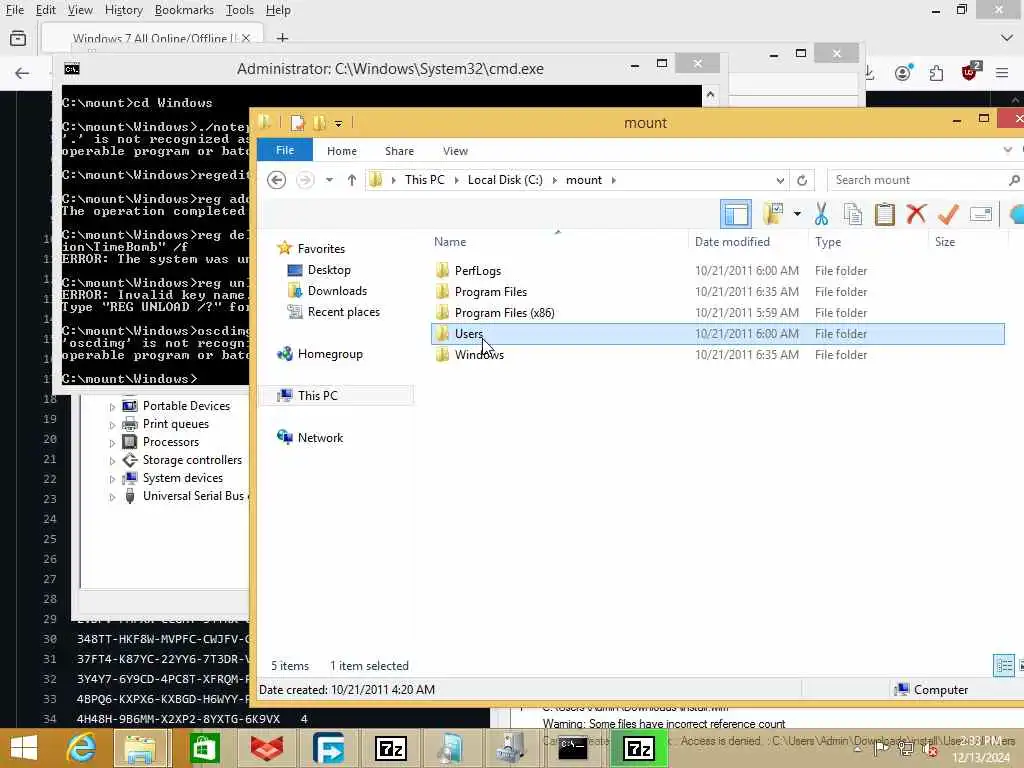Select Recent places under Favorites
This screenshot has width=1024, height=768.
point(344,312)
